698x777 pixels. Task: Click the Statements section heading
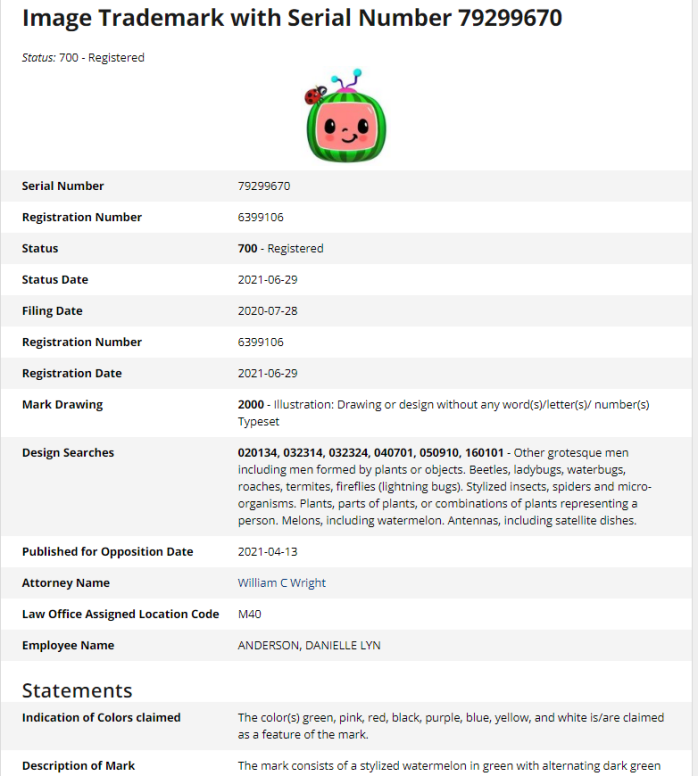click(x=77, y=690)
